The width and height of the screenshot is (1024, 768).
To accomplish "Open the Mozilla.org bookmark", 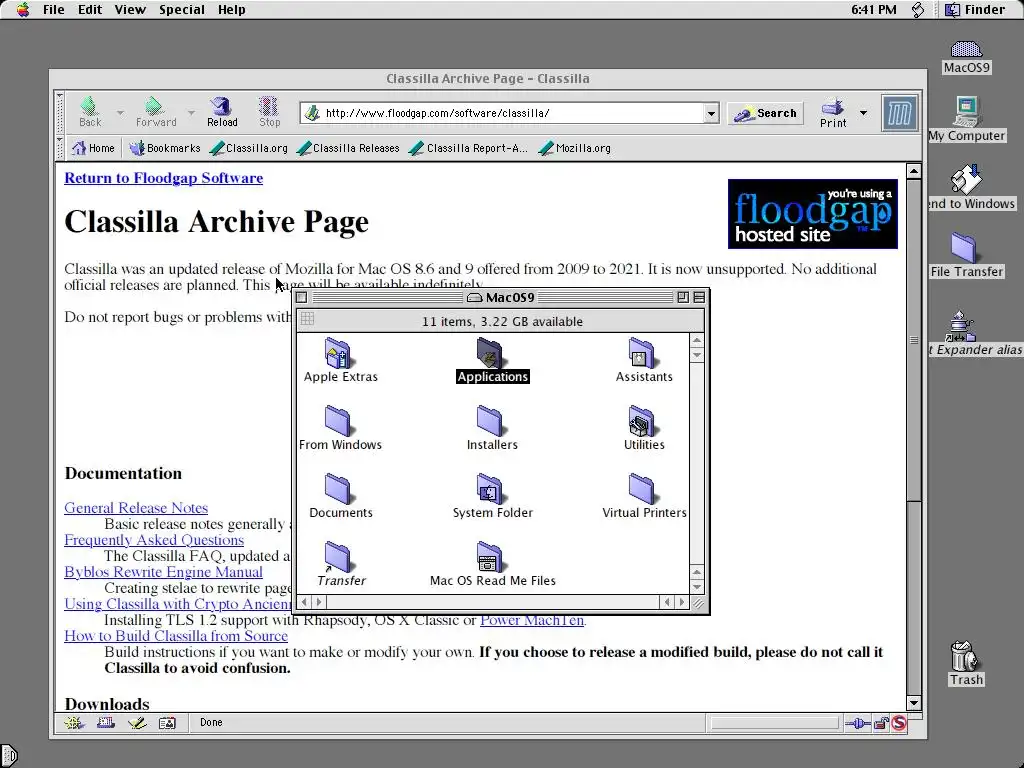I will (x=575, y=148).
